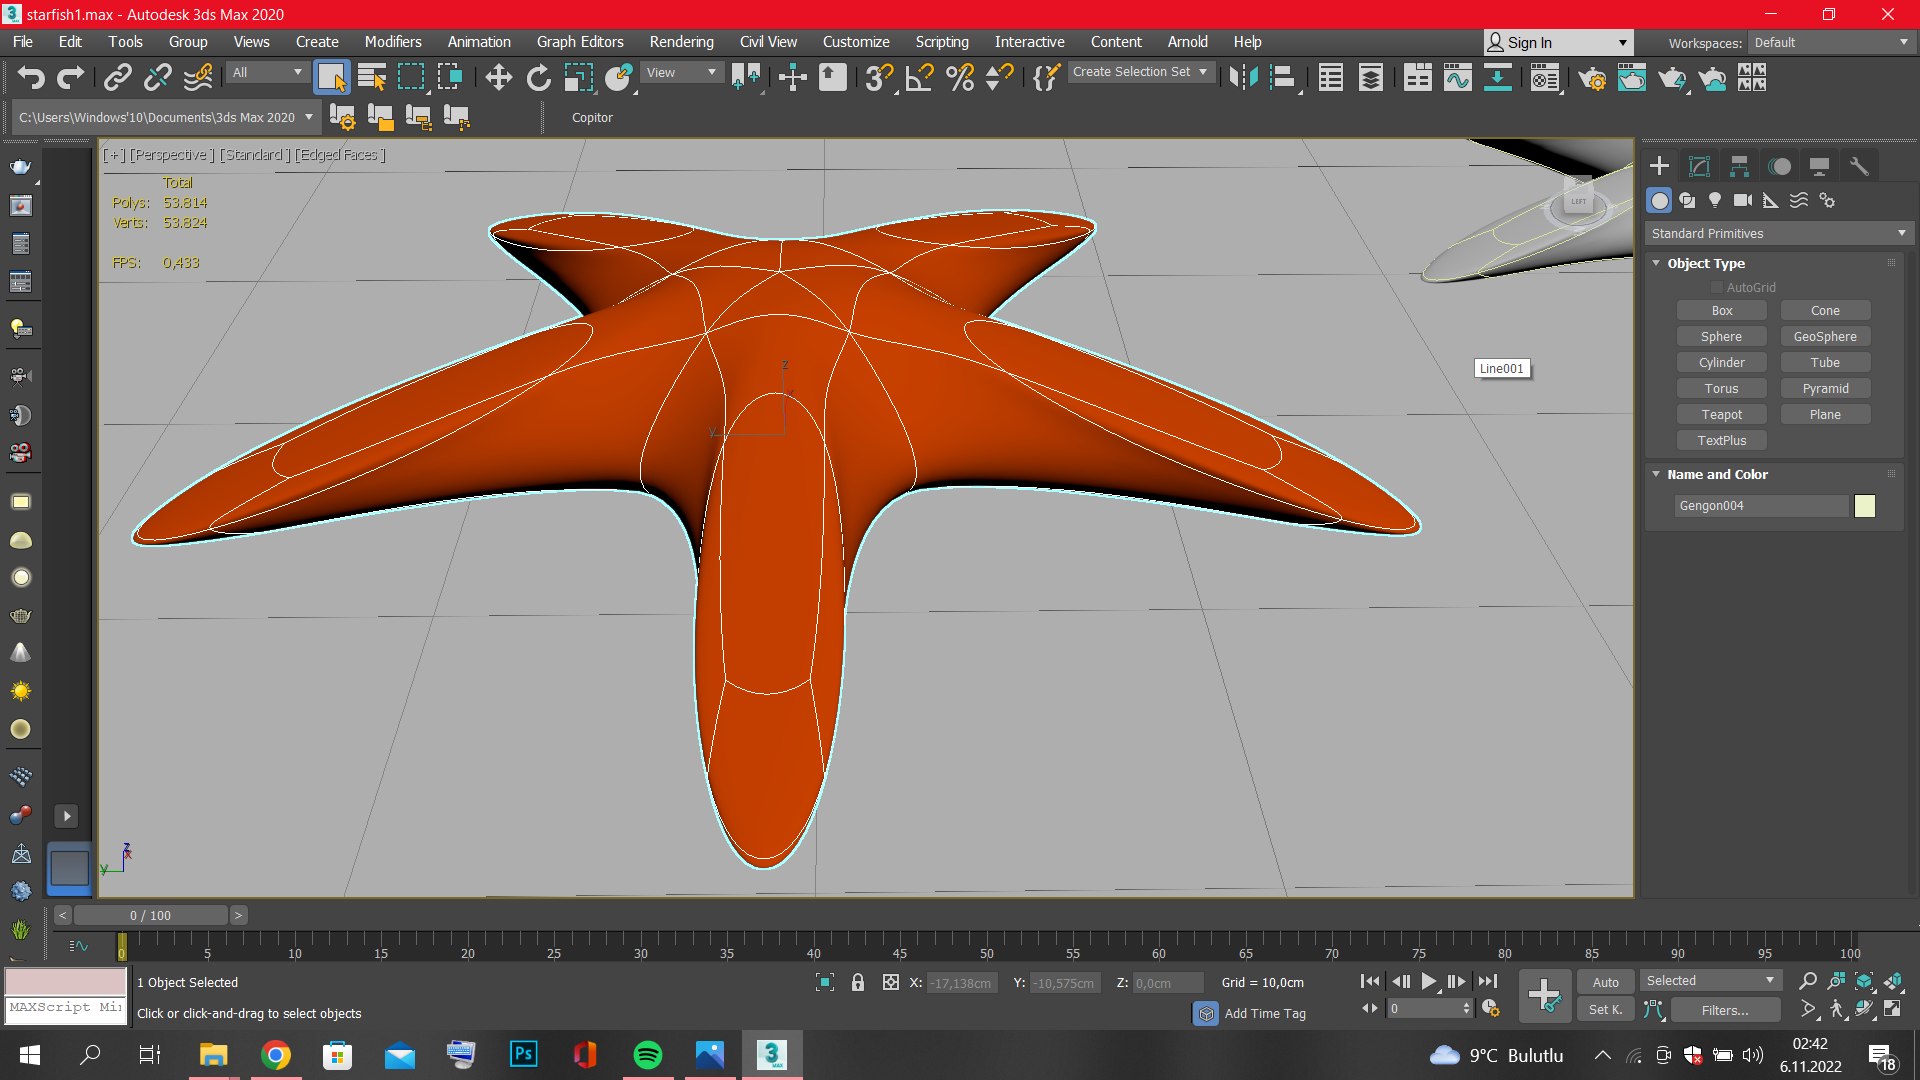Open the Display panel tab
The image size is (1920, 1080).
[1819, 166]
